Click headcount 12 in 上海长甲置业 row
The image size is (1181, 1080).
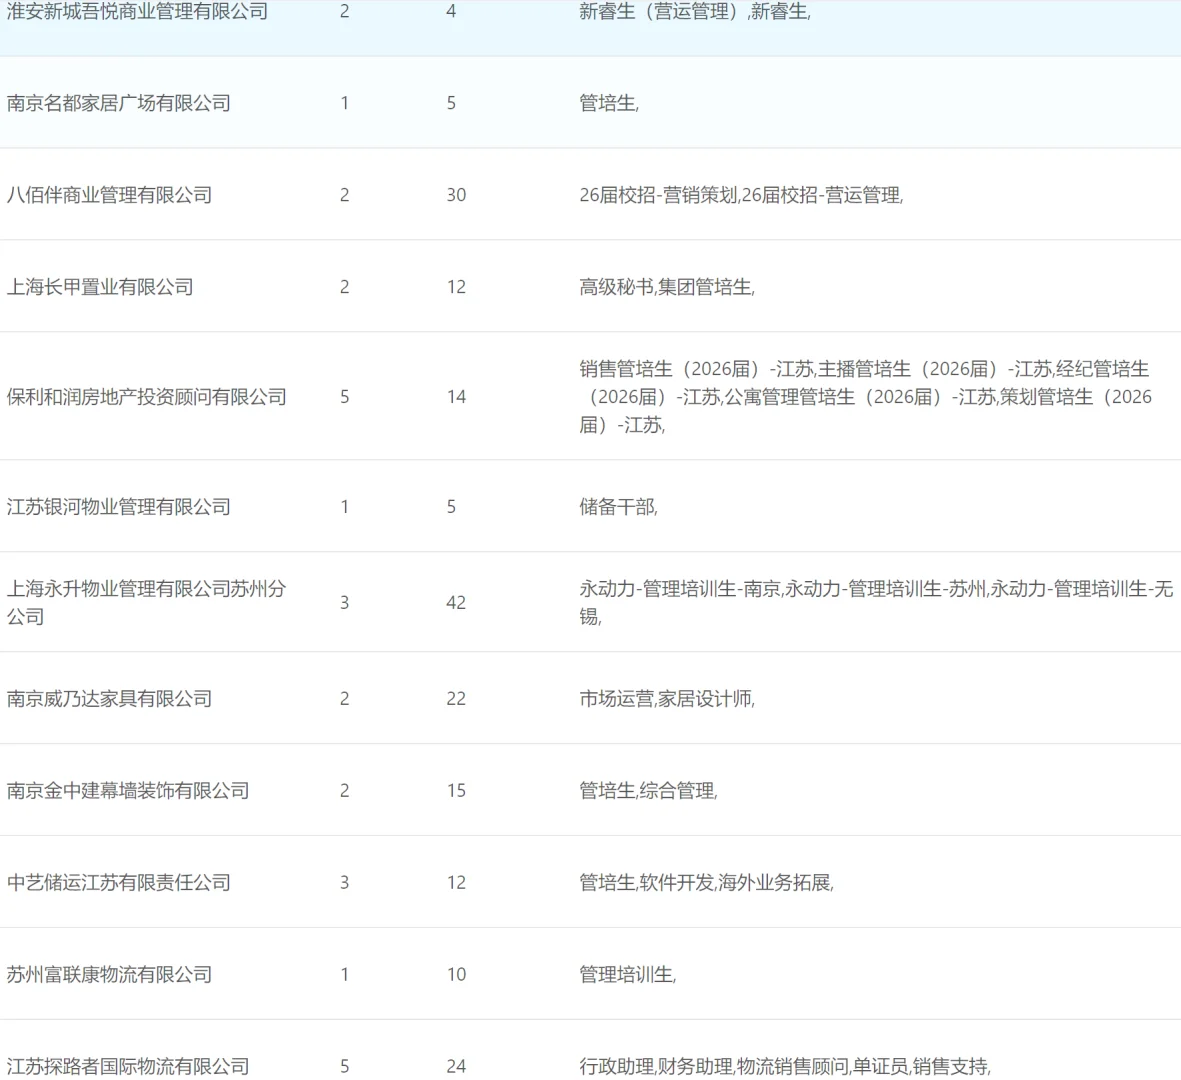[456, 287]
